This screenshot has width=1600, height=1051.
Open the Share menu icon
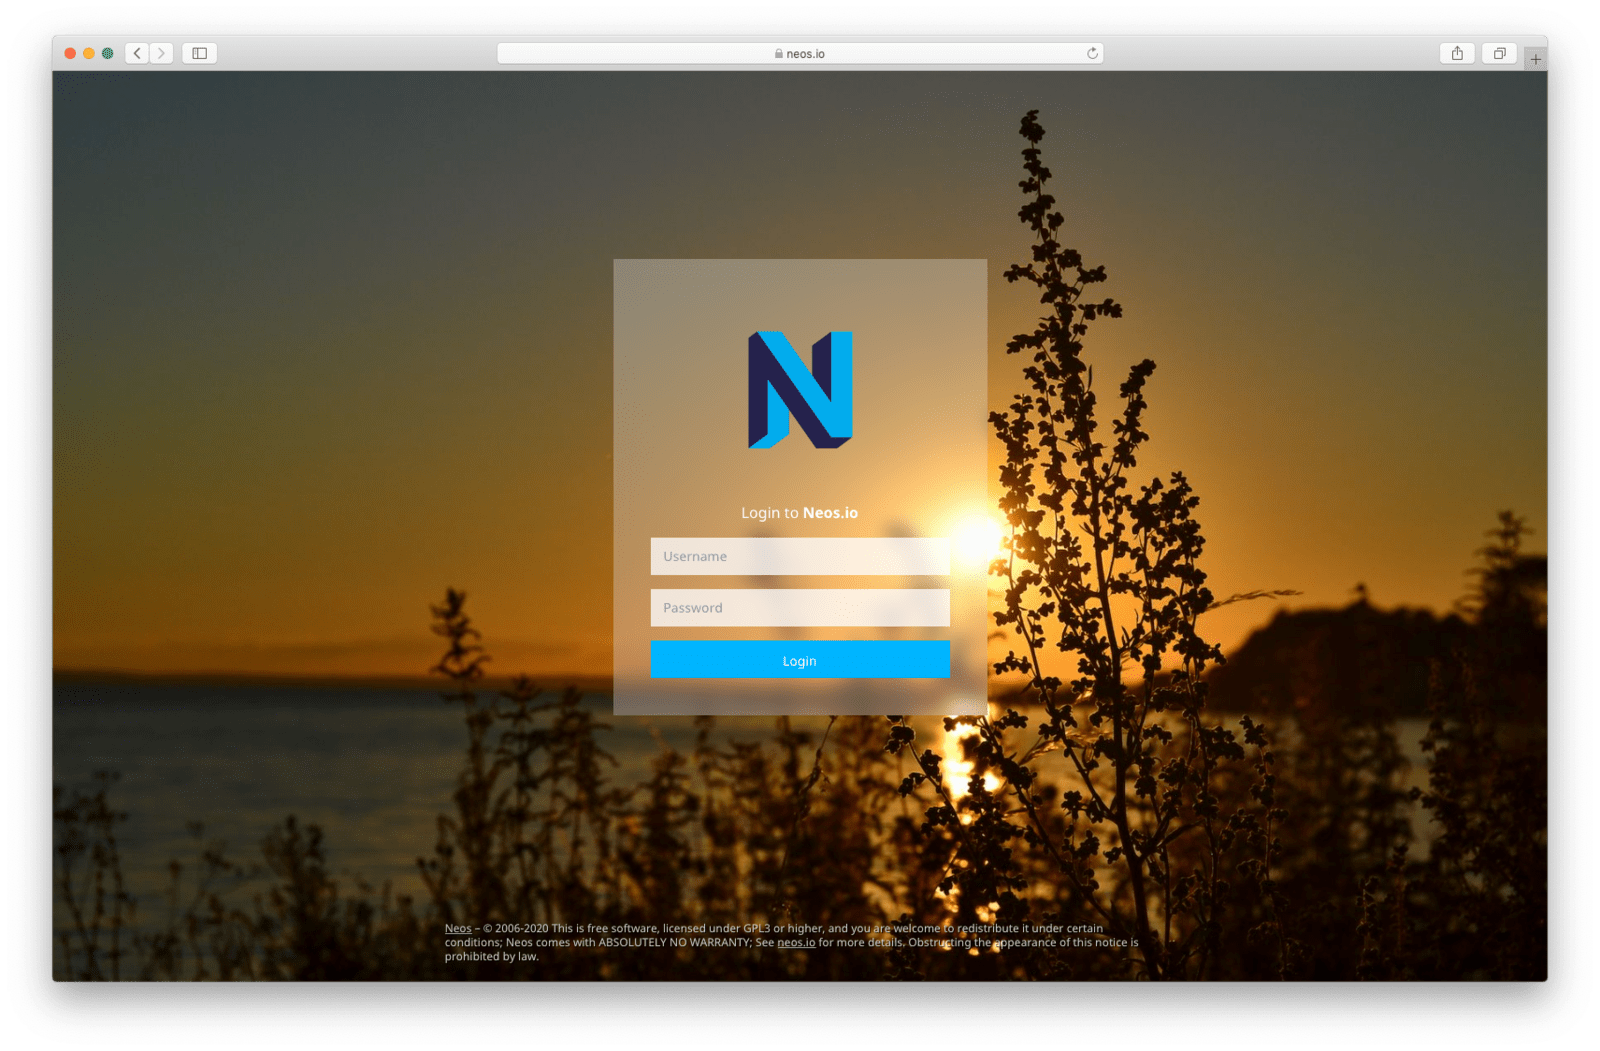click(x=1457, y=53)
